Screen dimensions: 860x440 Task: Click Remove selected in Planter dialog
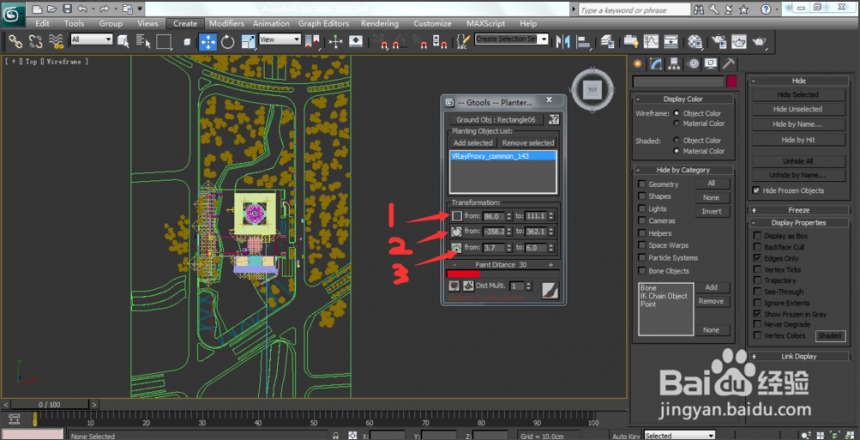[528, 143]
